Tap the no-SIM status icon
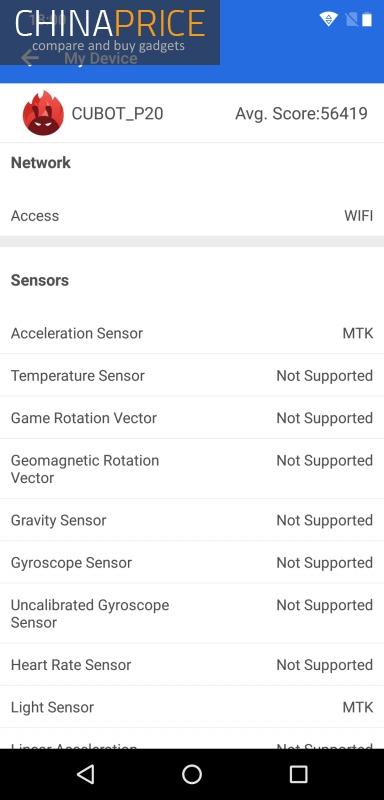Image resolution: width=384 pixels, height=800 pixels. pos(352,19)
